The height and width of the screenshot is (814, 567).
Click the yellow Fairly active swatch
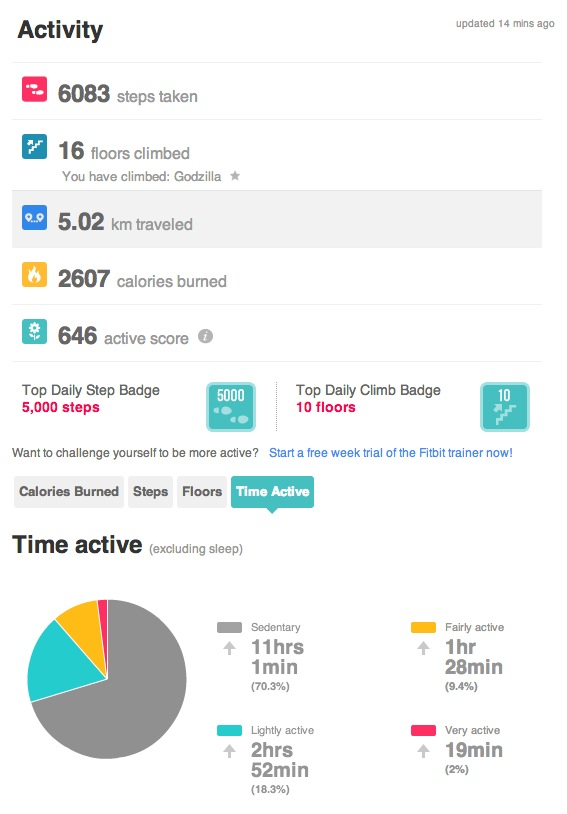click(x=423, y=627)
